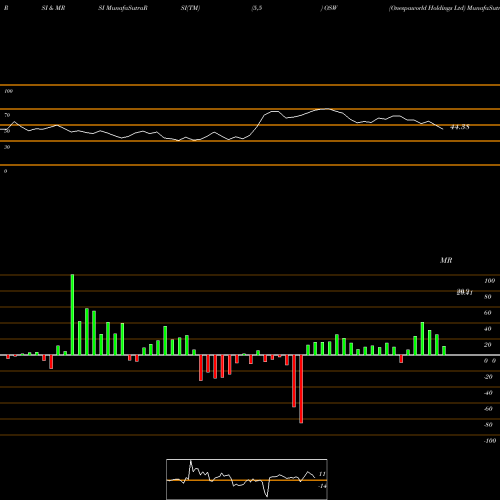500x500 pixels.
Task: Click the RSI axis label 100 on left
Action: (8, 91)
